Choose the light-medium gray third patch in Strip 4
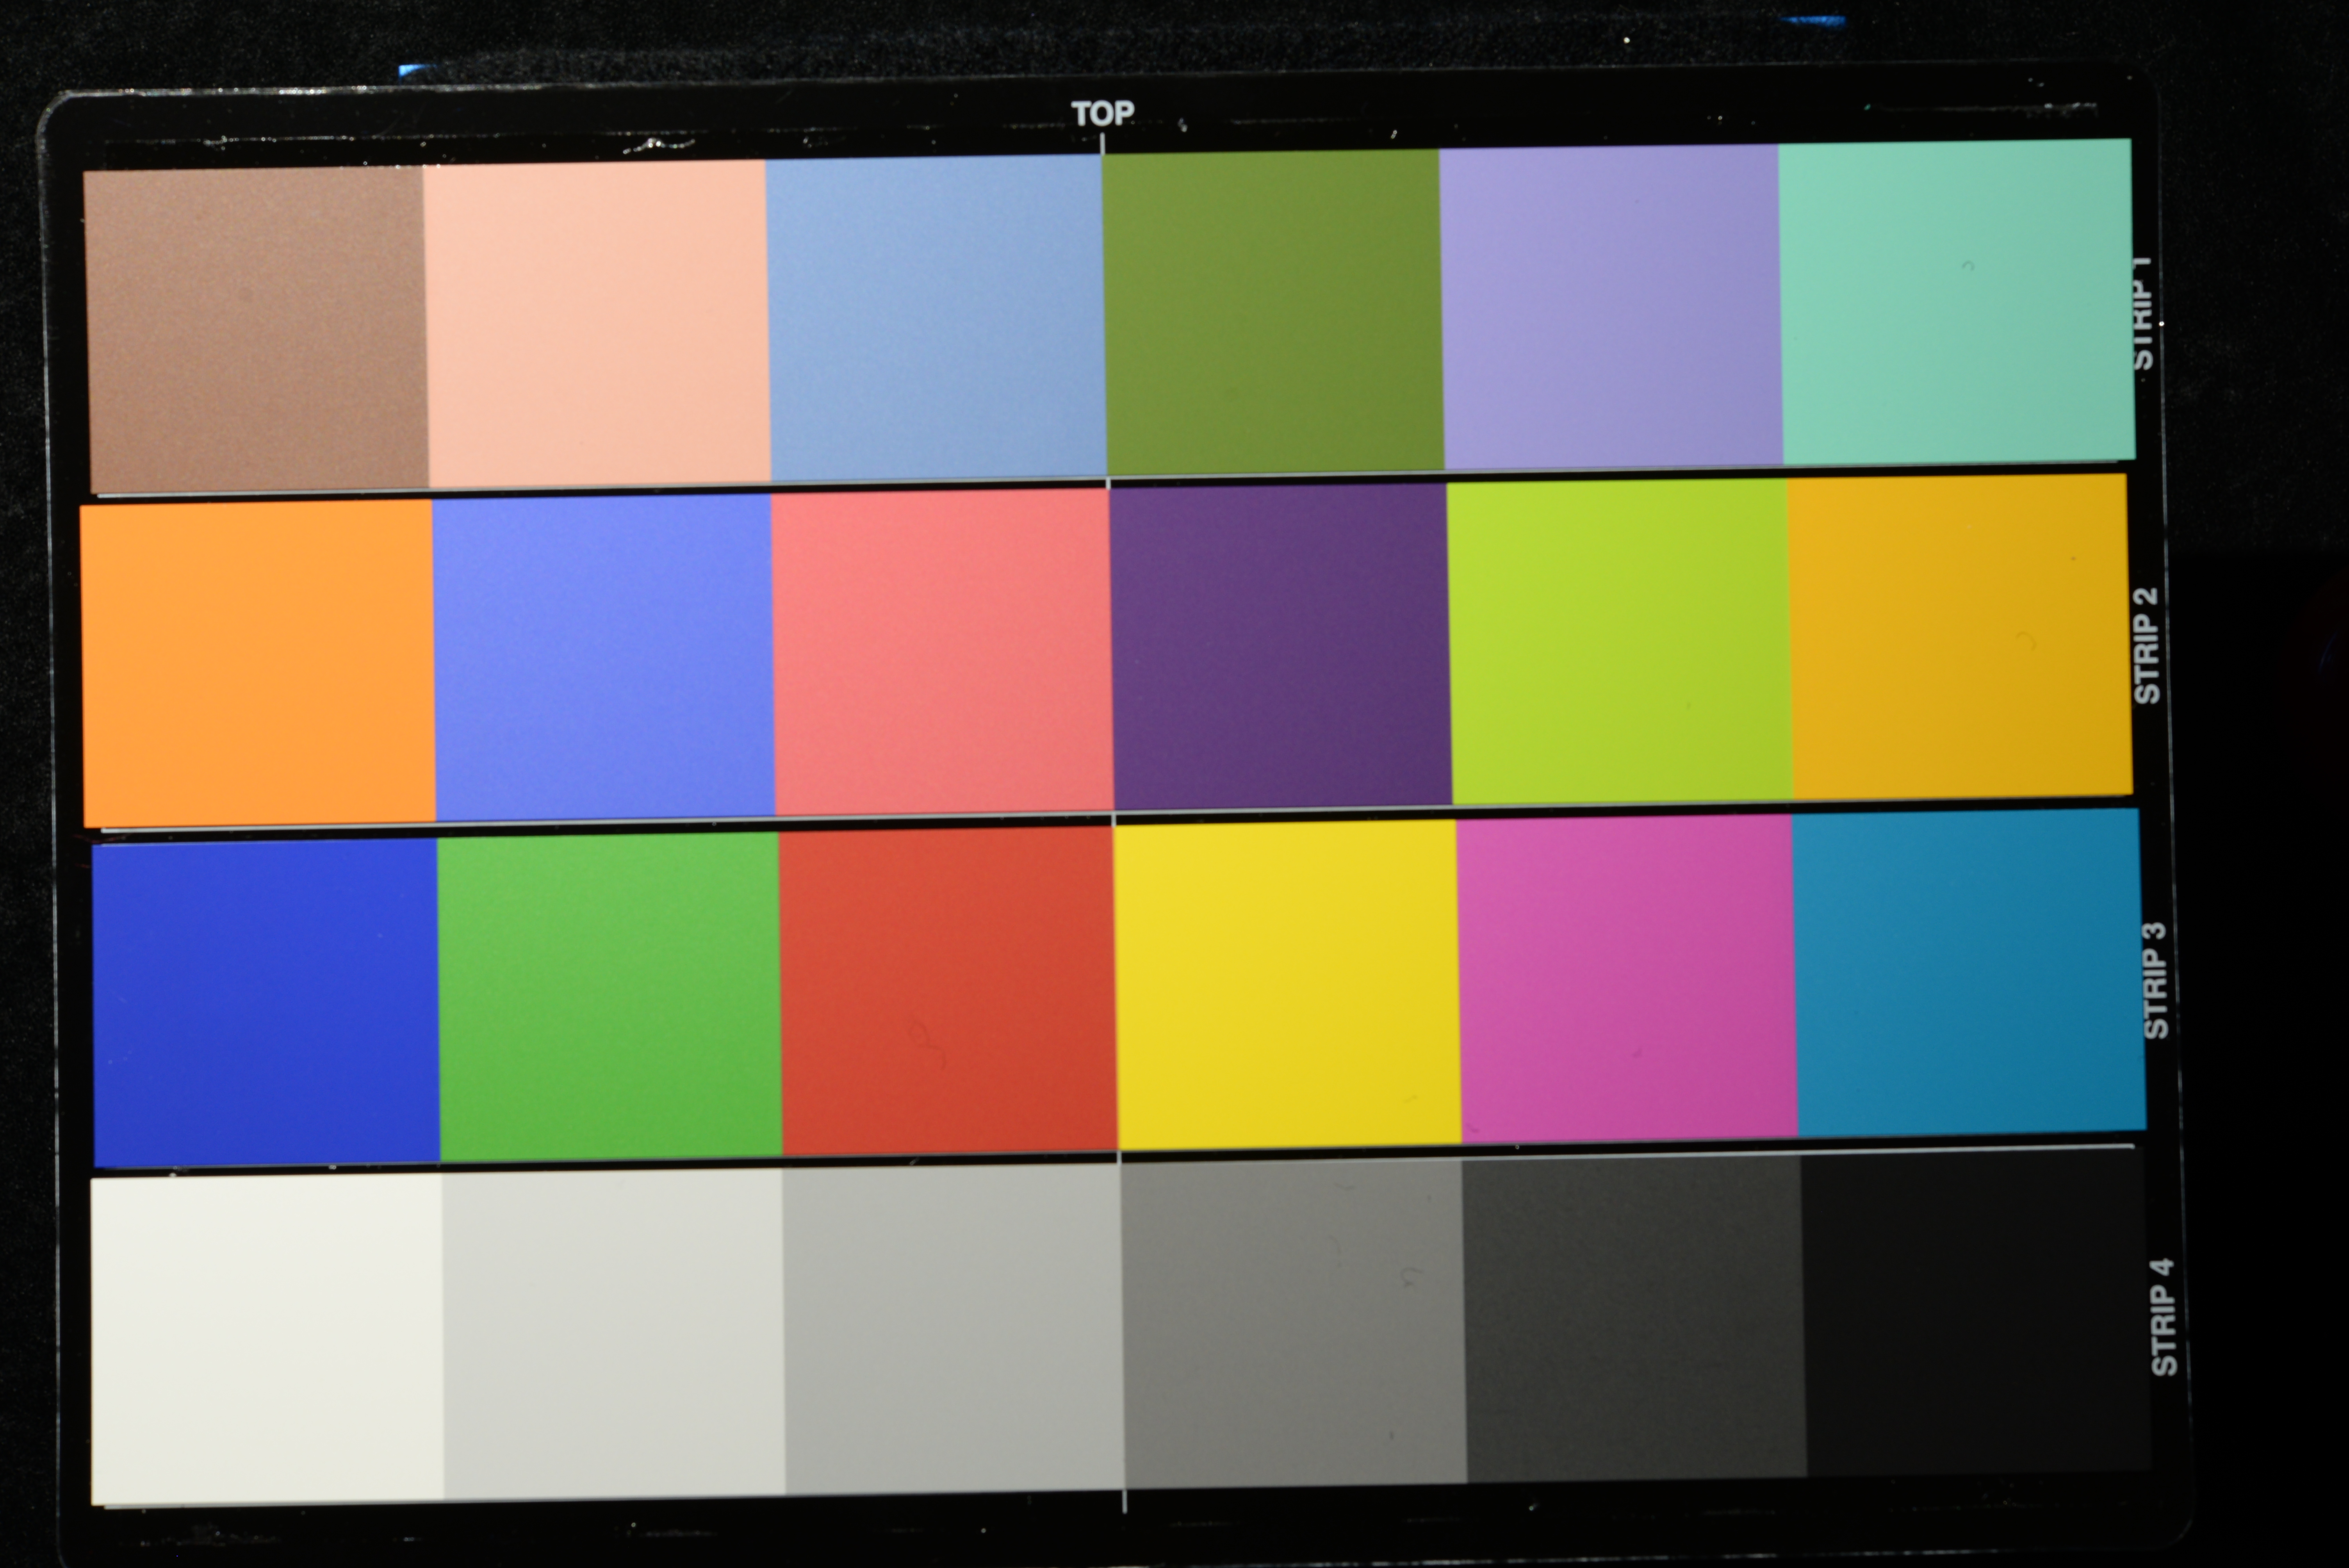Image resolution: width=2349 pixels, height=1568 pixels. 953,1329
